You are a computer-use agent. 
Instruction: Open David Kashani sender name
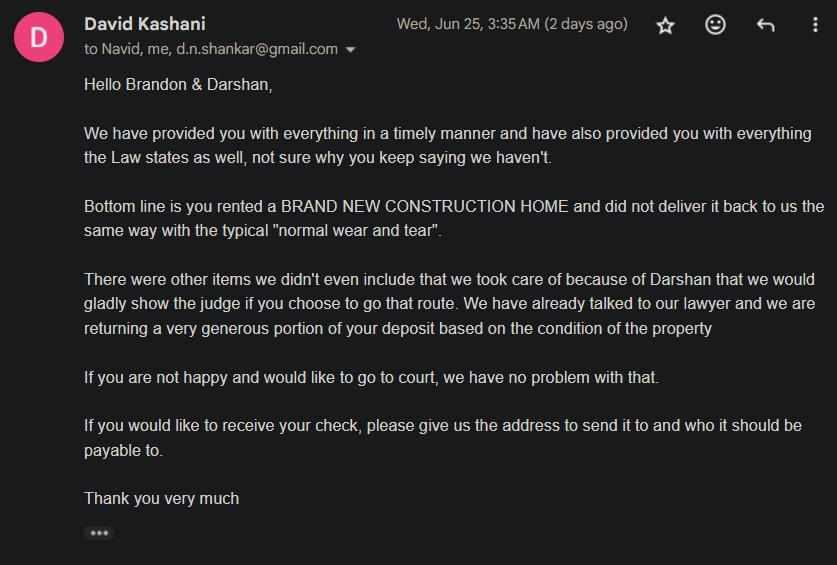pyautogui.click(x=145, y=24)
